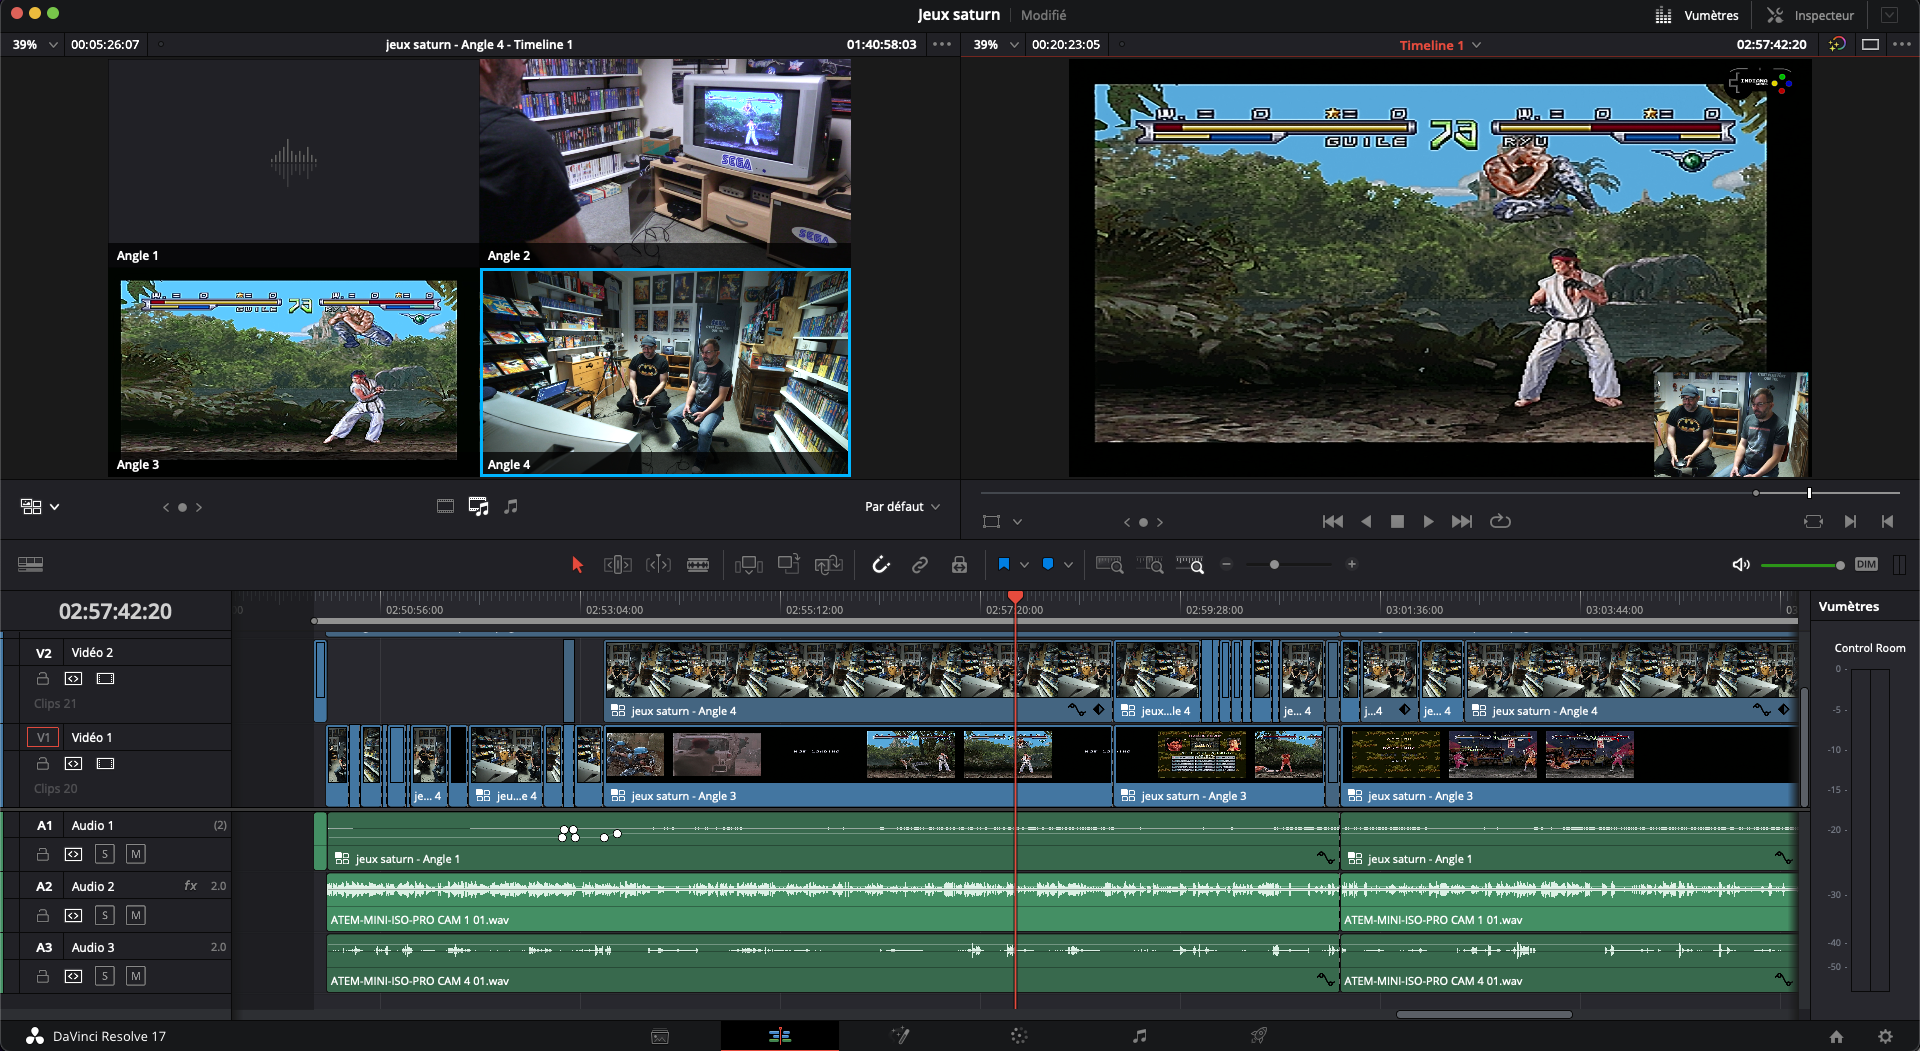Open the timeline view options icon

point(30,565)
